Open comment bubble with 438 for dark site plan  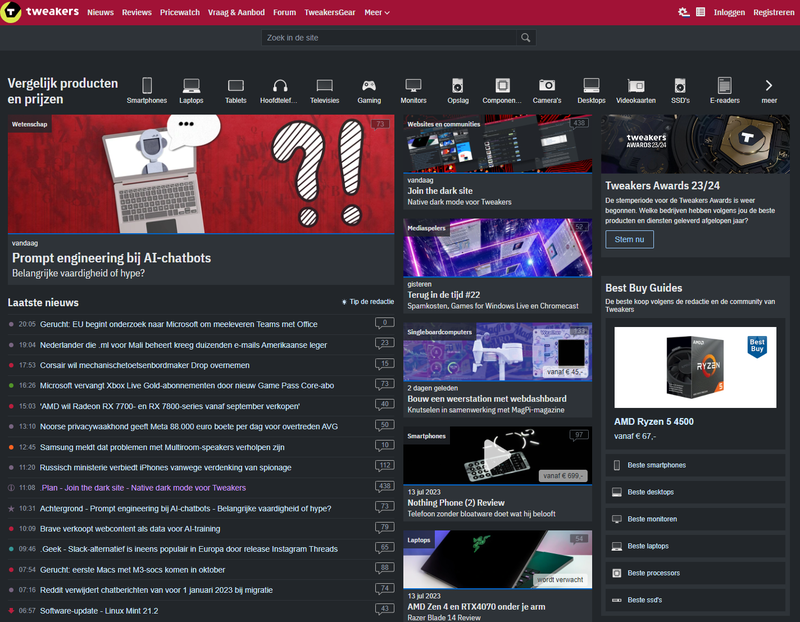(385, 486)
